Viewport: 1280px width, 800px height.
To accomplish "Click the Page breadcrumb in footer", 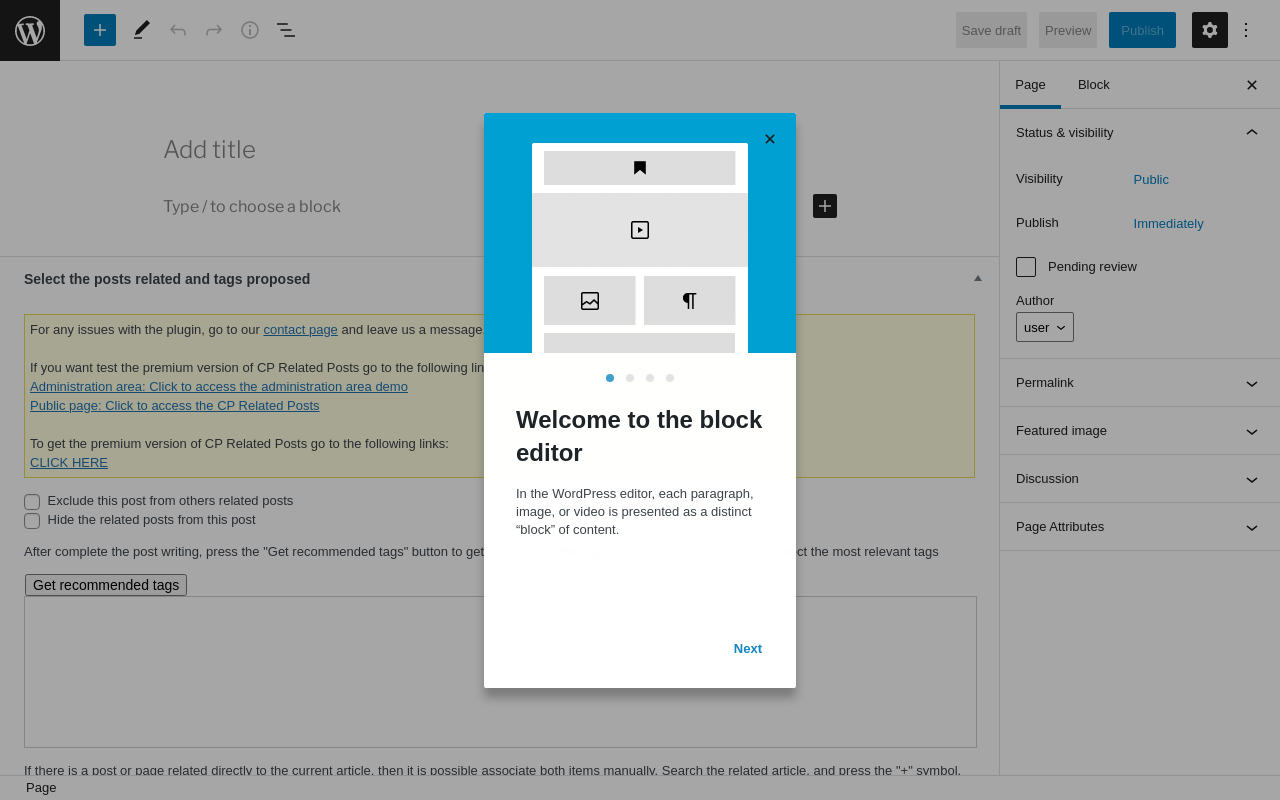I will 41,788.
